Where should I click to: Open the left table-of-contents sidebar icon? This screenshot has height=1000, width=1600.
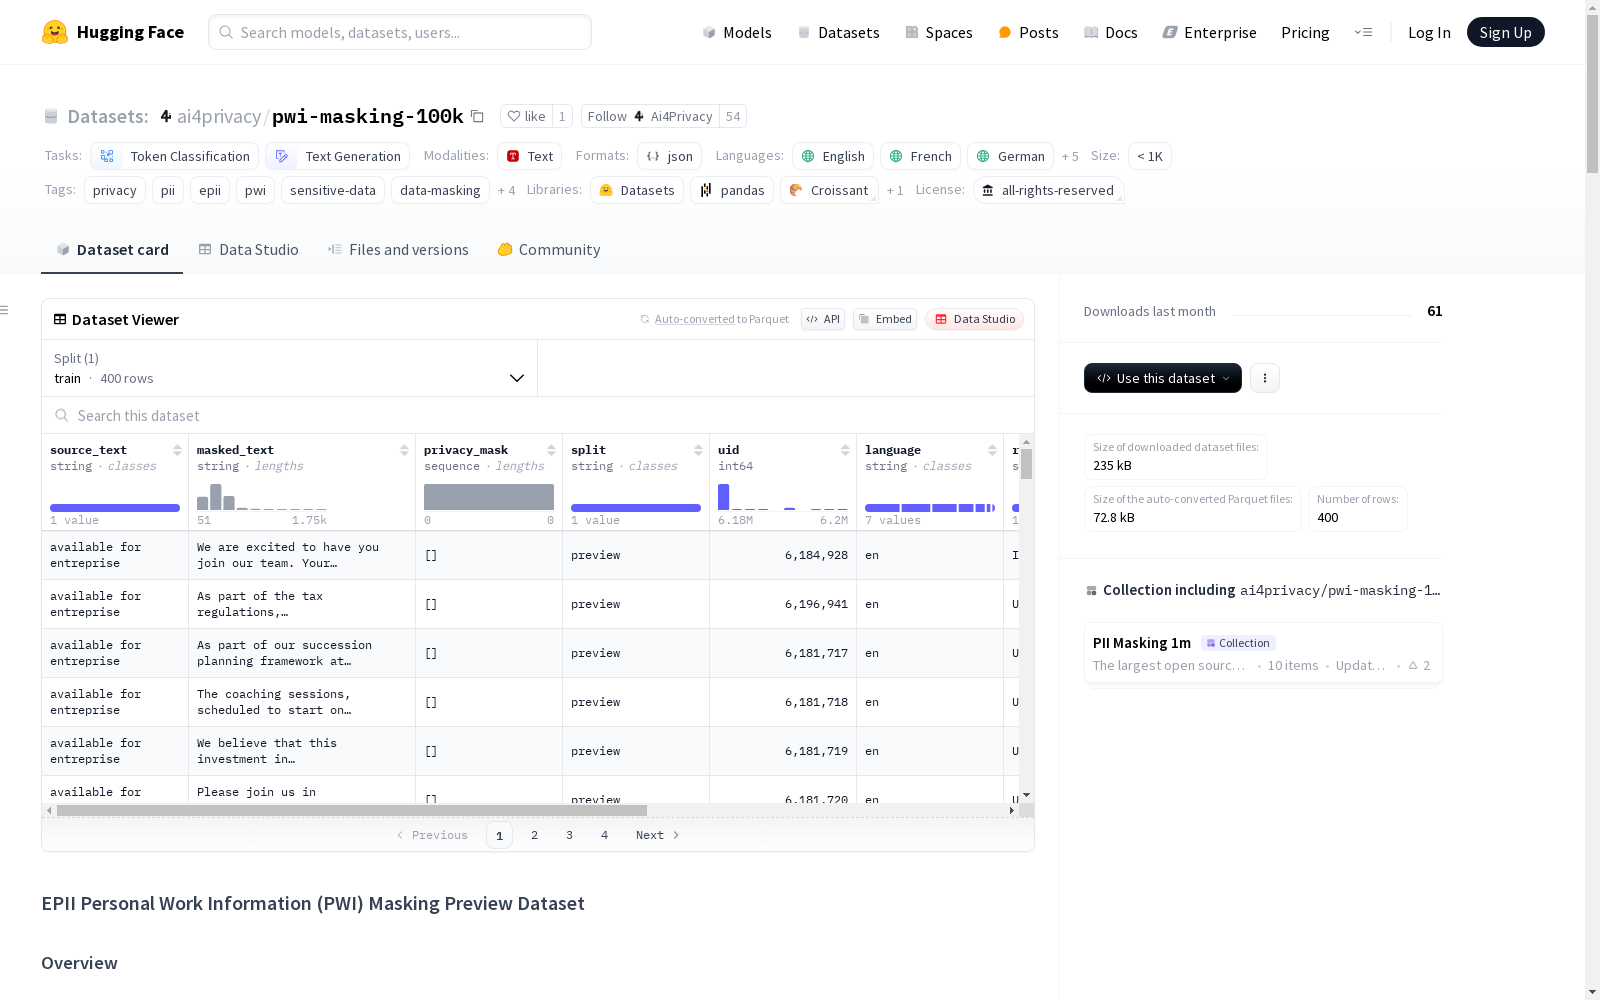coord(5,310)
